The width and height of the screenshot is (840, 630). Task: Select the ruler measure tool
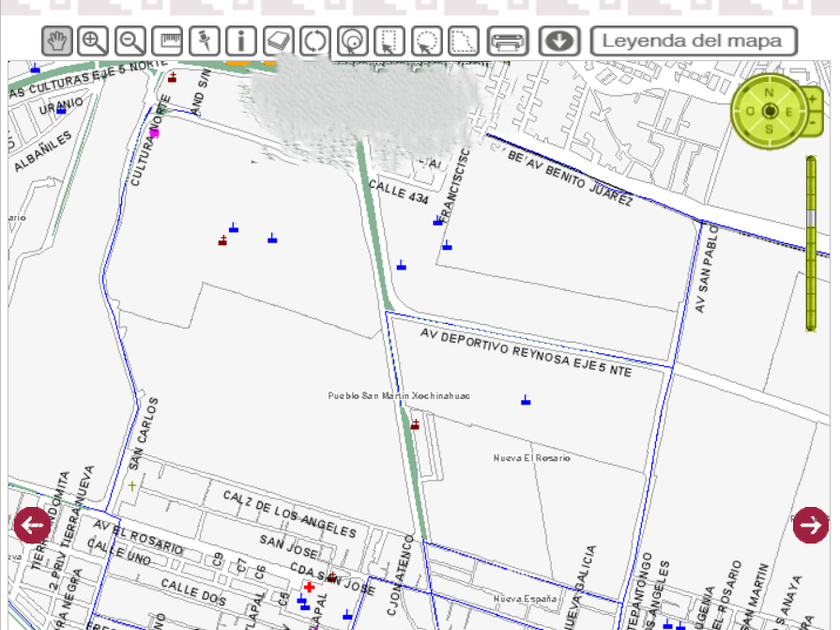point(167,41)
